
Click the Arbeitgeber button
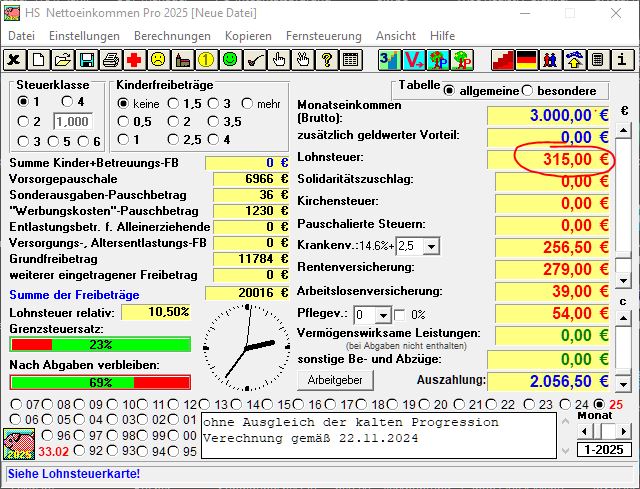click(x=334, y=381)
